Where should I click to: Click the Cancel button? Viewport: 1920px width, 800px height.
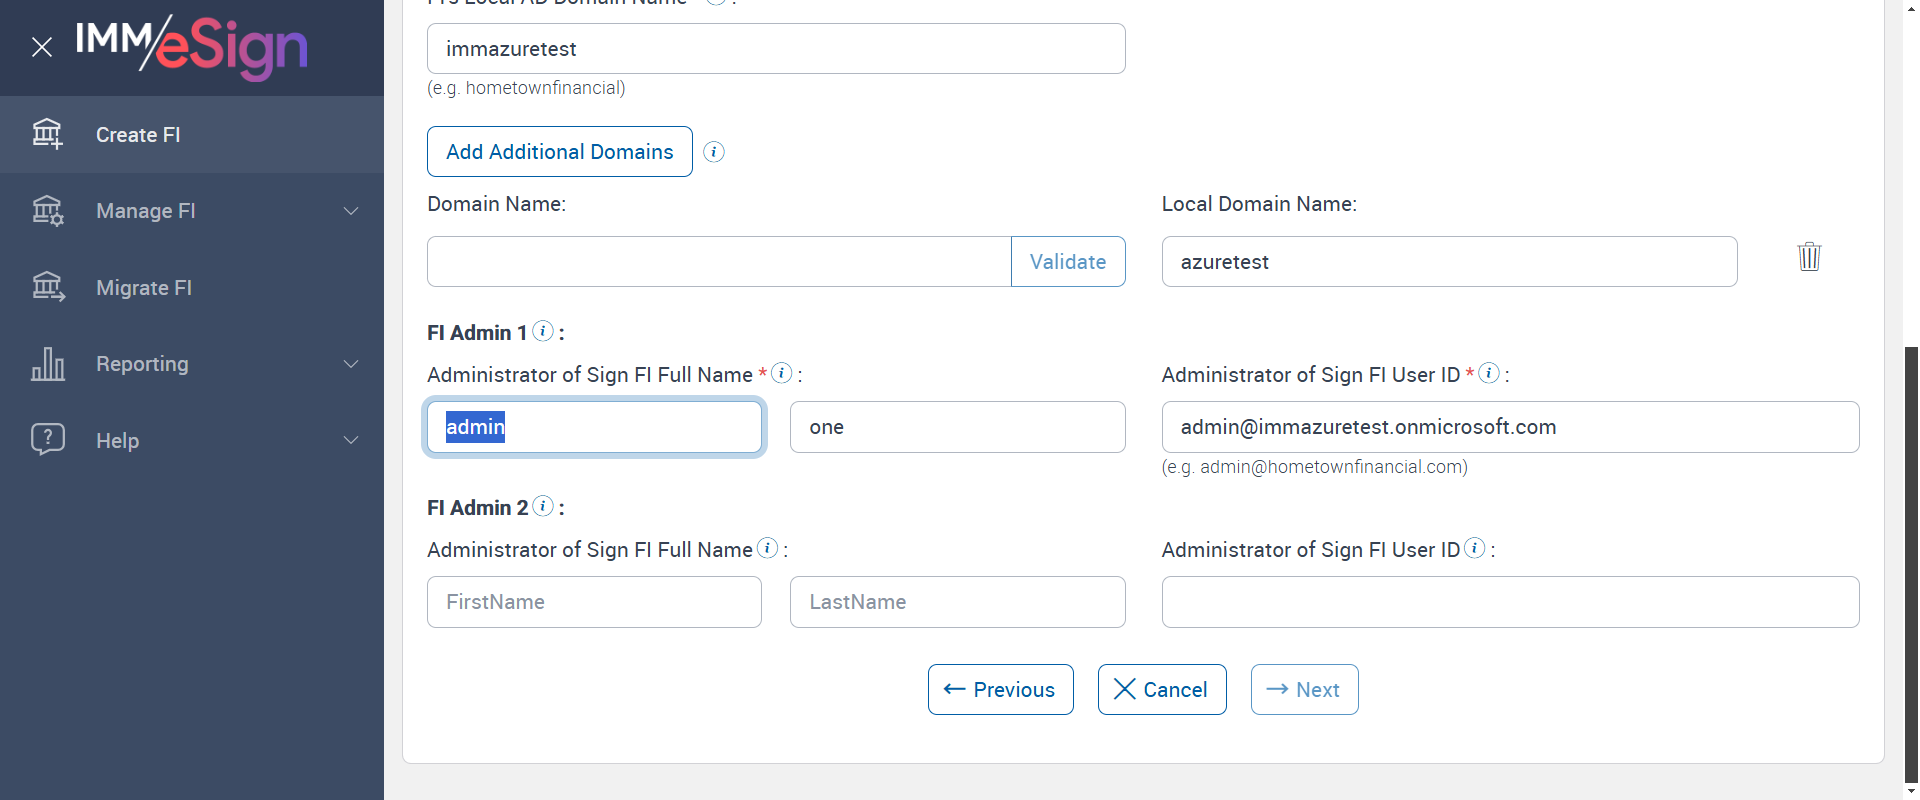[x=1162, y=690]
